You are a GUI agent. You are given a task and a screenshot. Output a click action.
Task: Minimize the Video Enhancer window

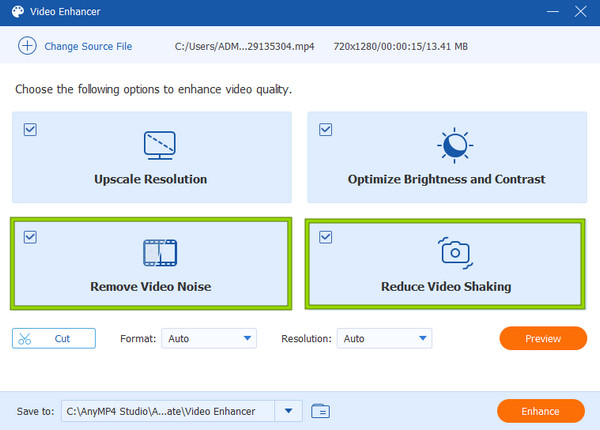[x=553, y=11]
